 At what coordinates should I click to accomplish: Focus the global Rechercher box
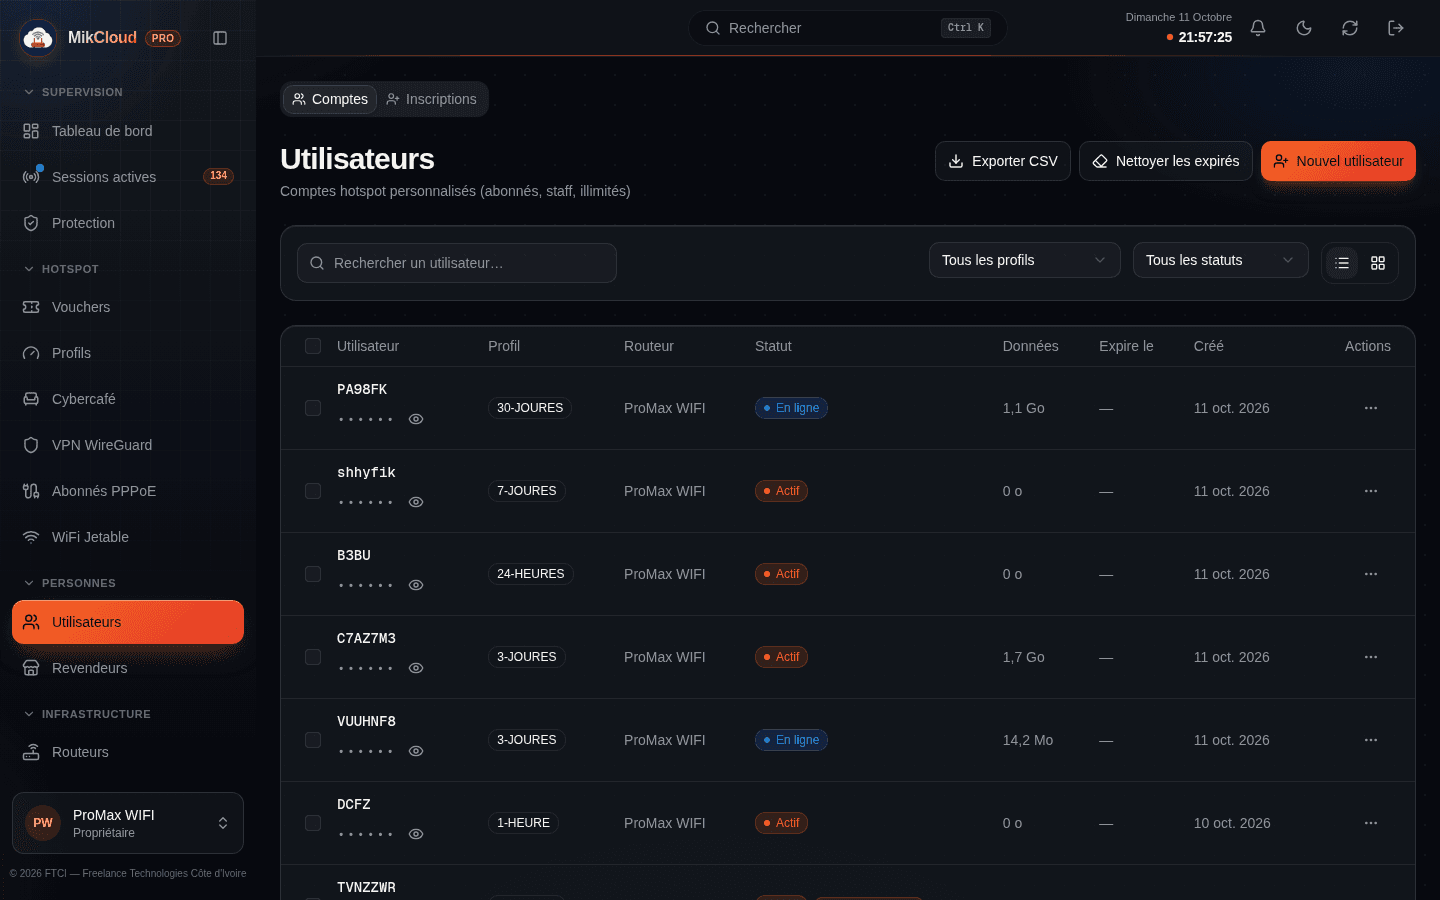848,28
